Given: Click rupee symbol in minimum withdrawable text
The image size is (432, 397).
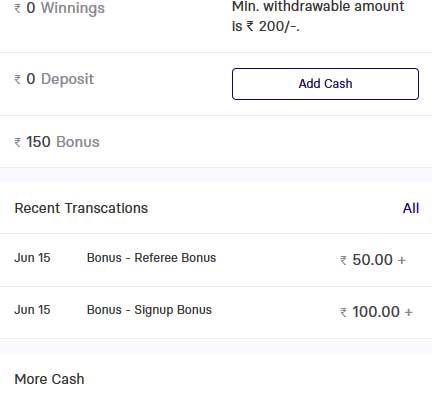Looking at the screenshot, I should pos(250,26).
